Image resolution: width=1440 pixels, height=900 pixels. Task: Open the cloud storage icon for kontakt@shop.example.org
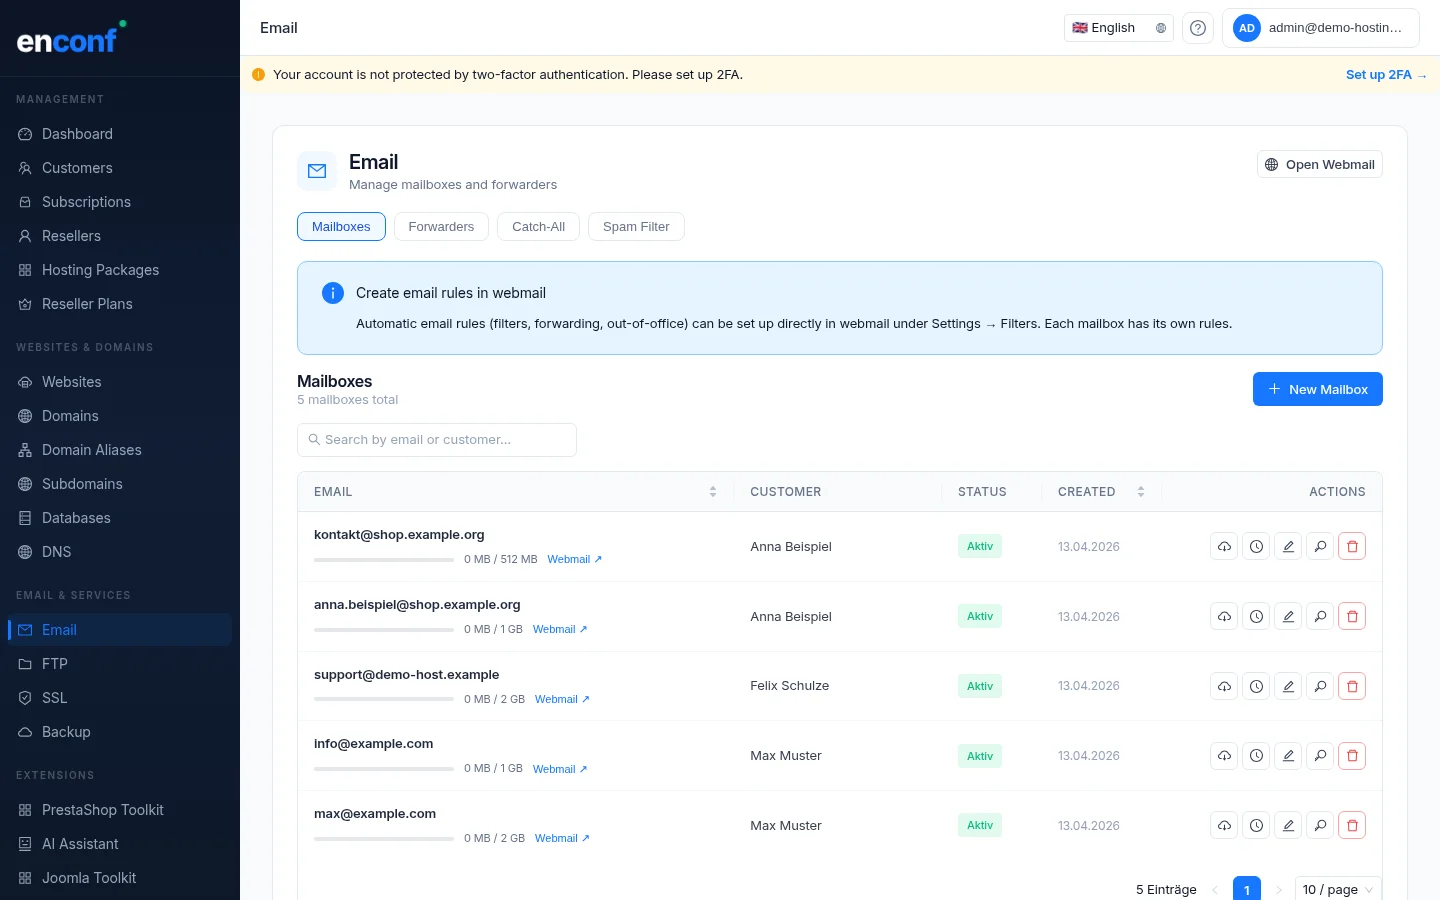[x=1224, y=546]
